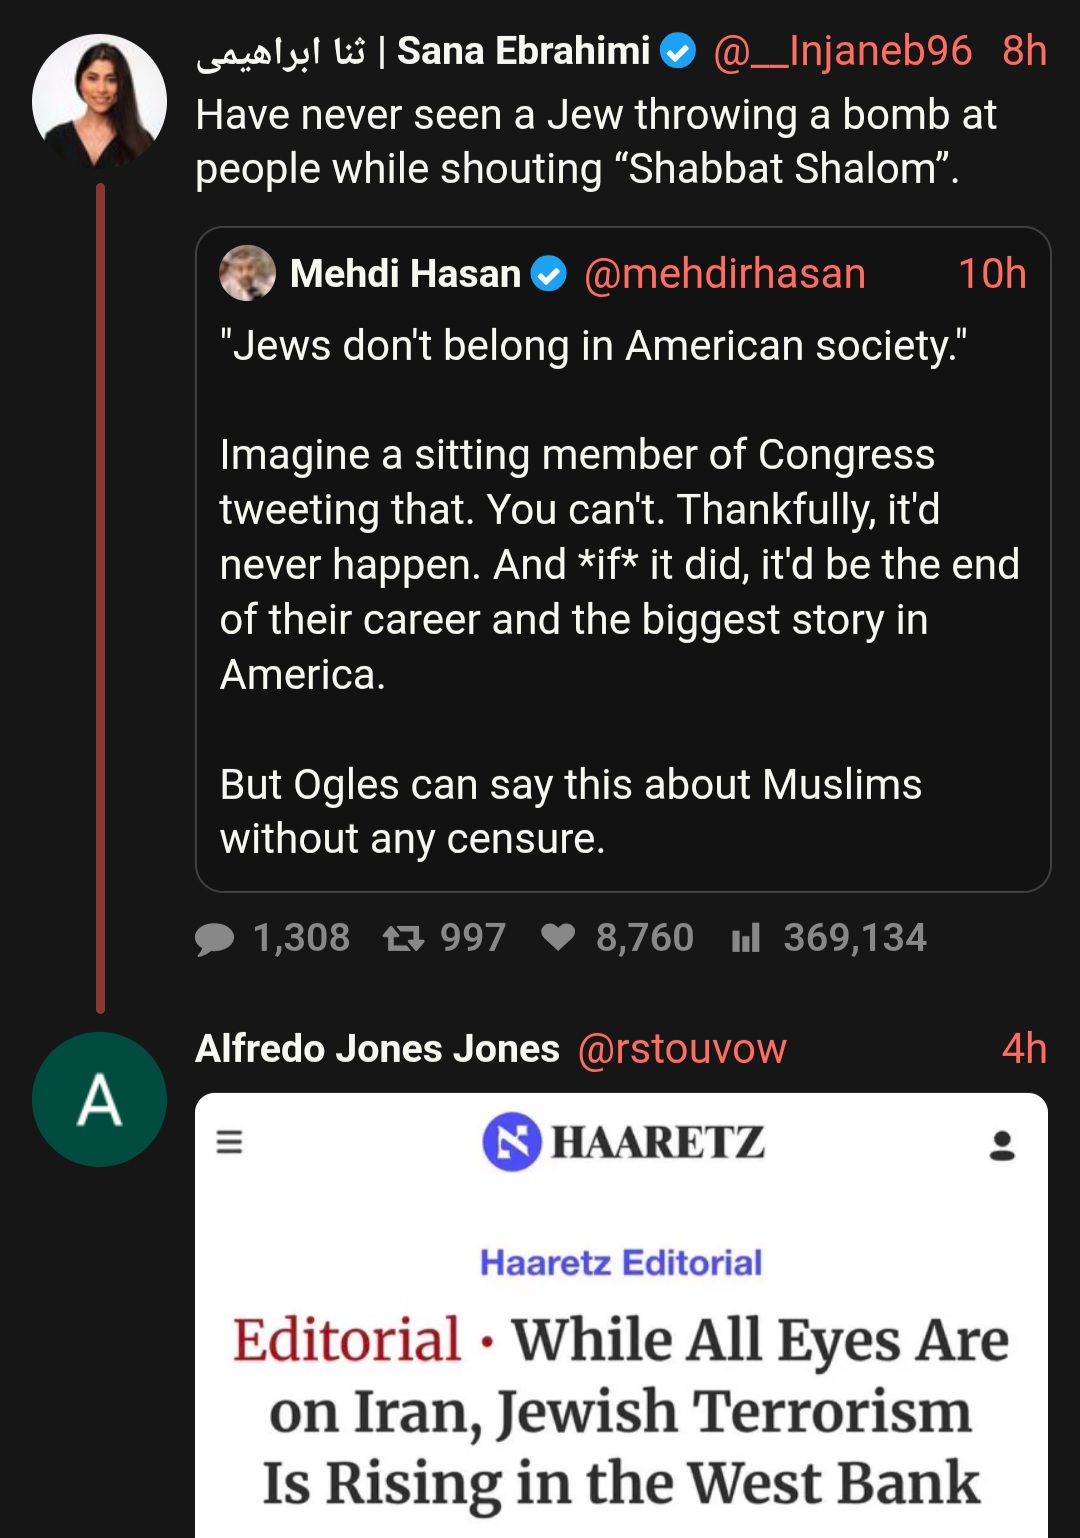
Task: Open the @rstouvow handle link
Action: click(682, 1049)
